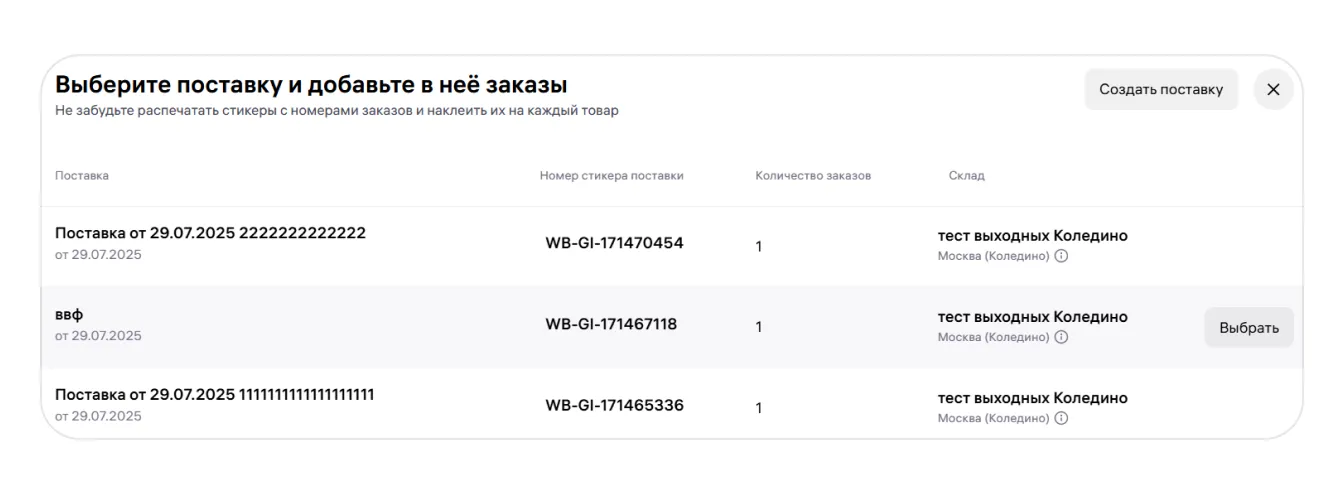
Task: Click Количество заказов column header
Action: (x=813, y=176)
